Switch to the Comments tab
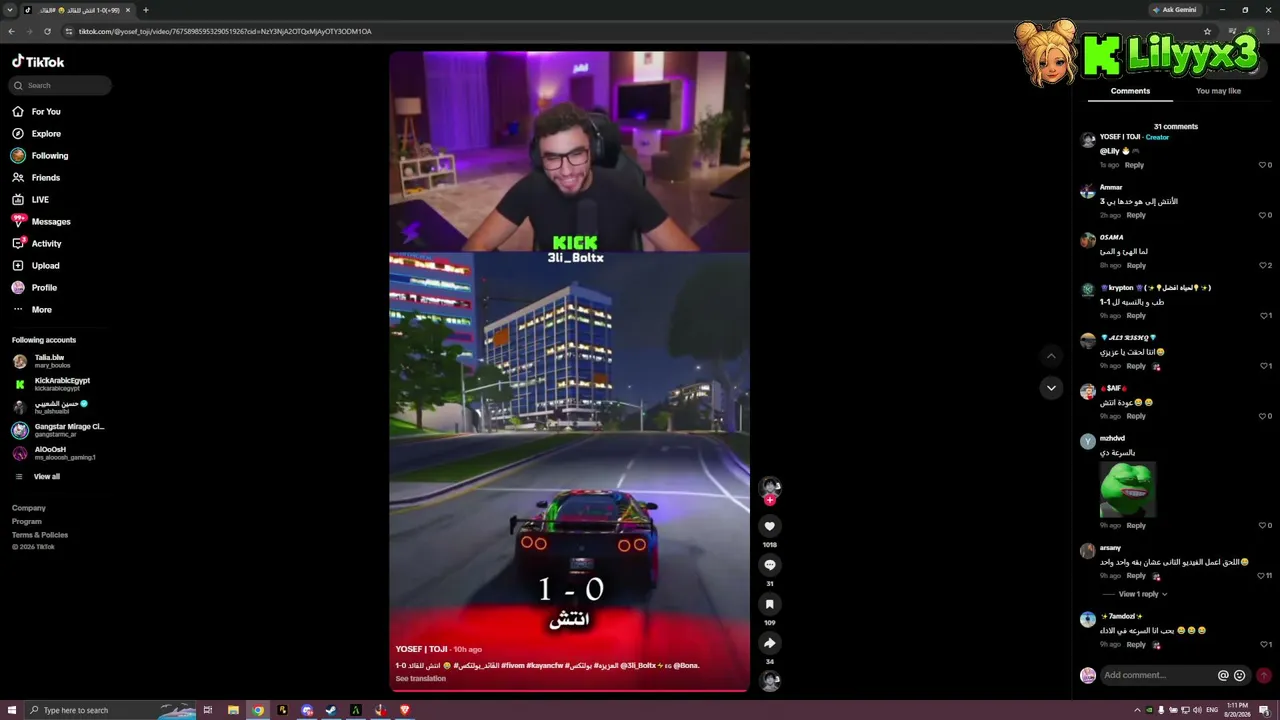 (1130, 91)
